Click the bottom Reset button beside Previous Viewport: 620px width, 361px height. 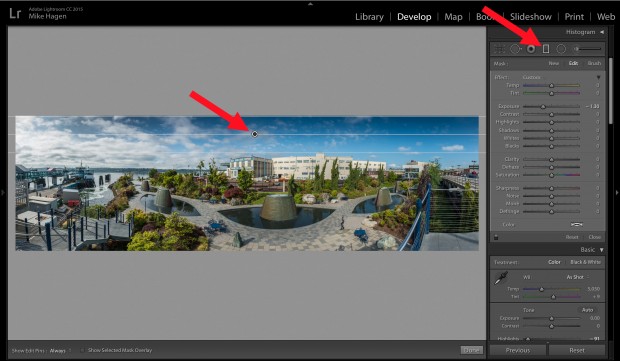tap(577, 350)
